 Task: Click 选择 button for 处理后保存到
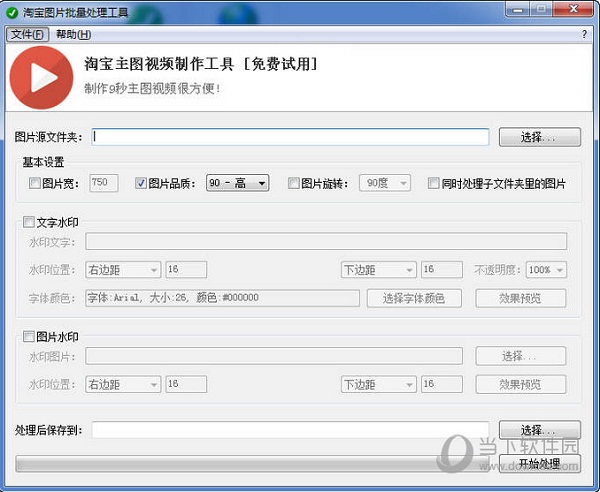540,430
